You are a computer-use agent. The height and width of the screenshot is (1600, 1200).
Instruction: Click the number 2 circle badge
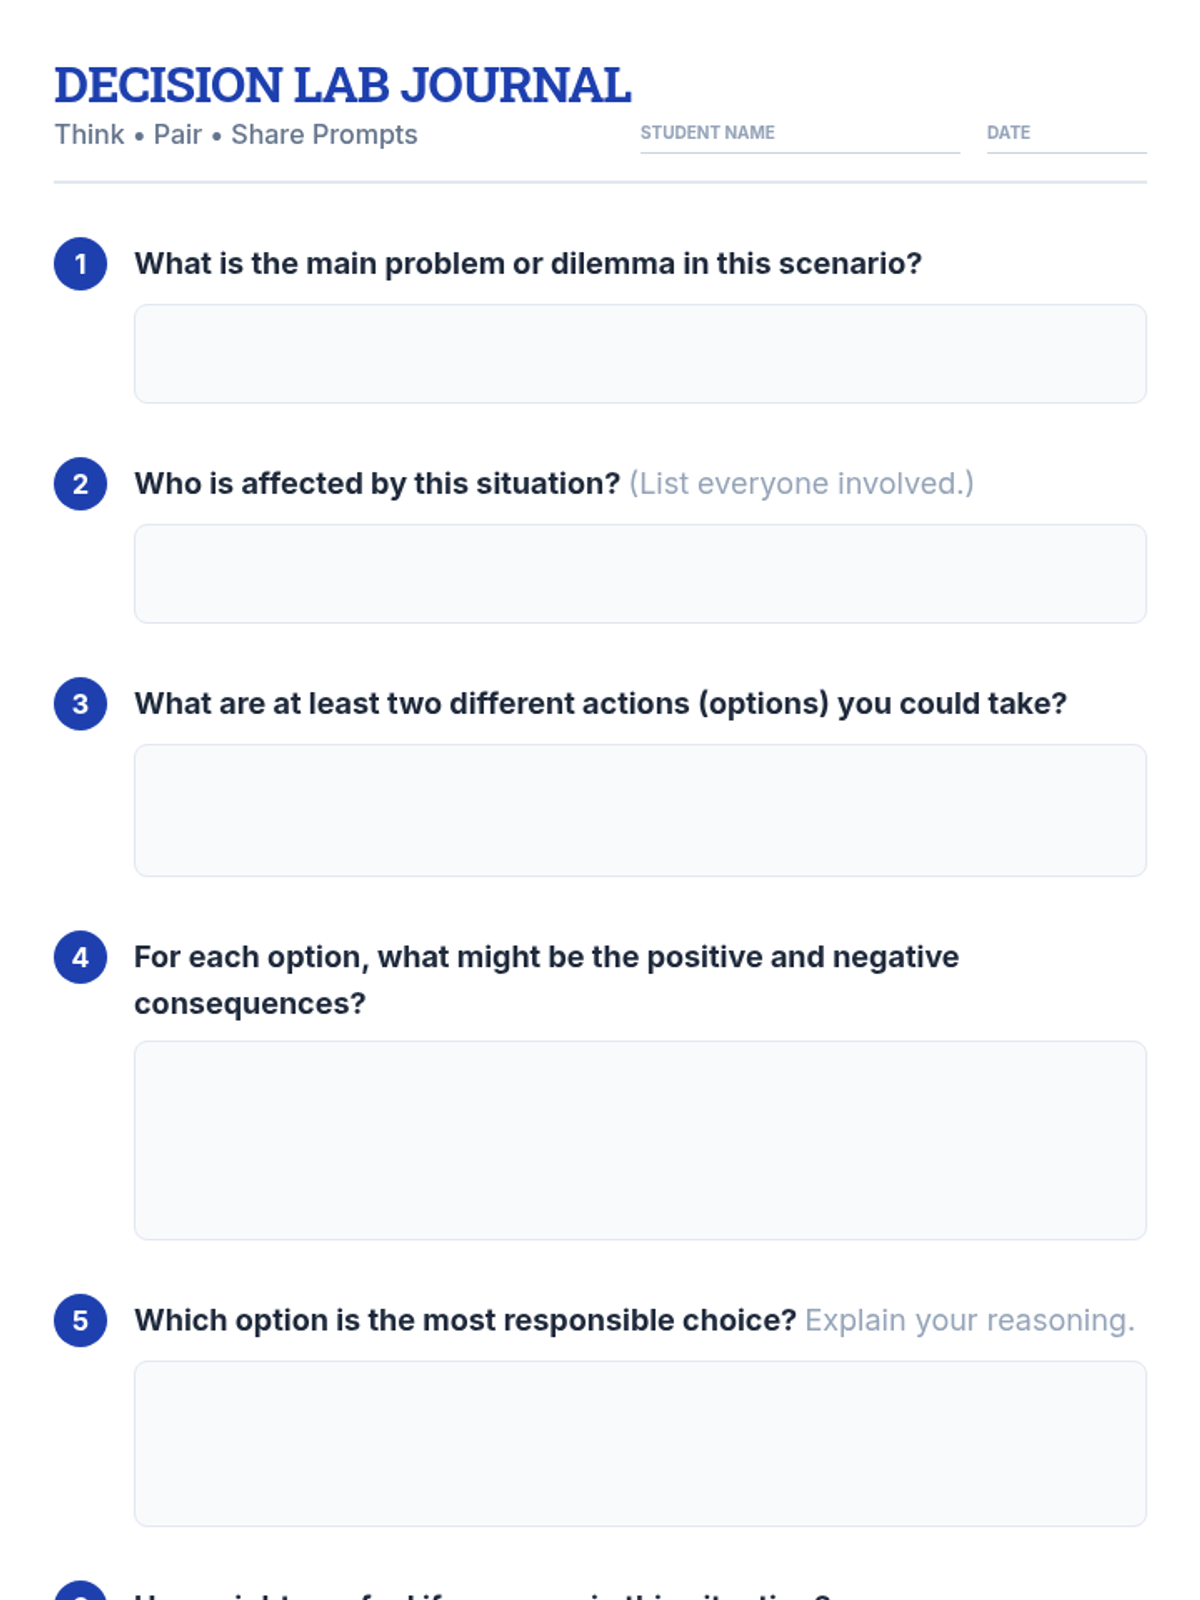coord(80,484)
